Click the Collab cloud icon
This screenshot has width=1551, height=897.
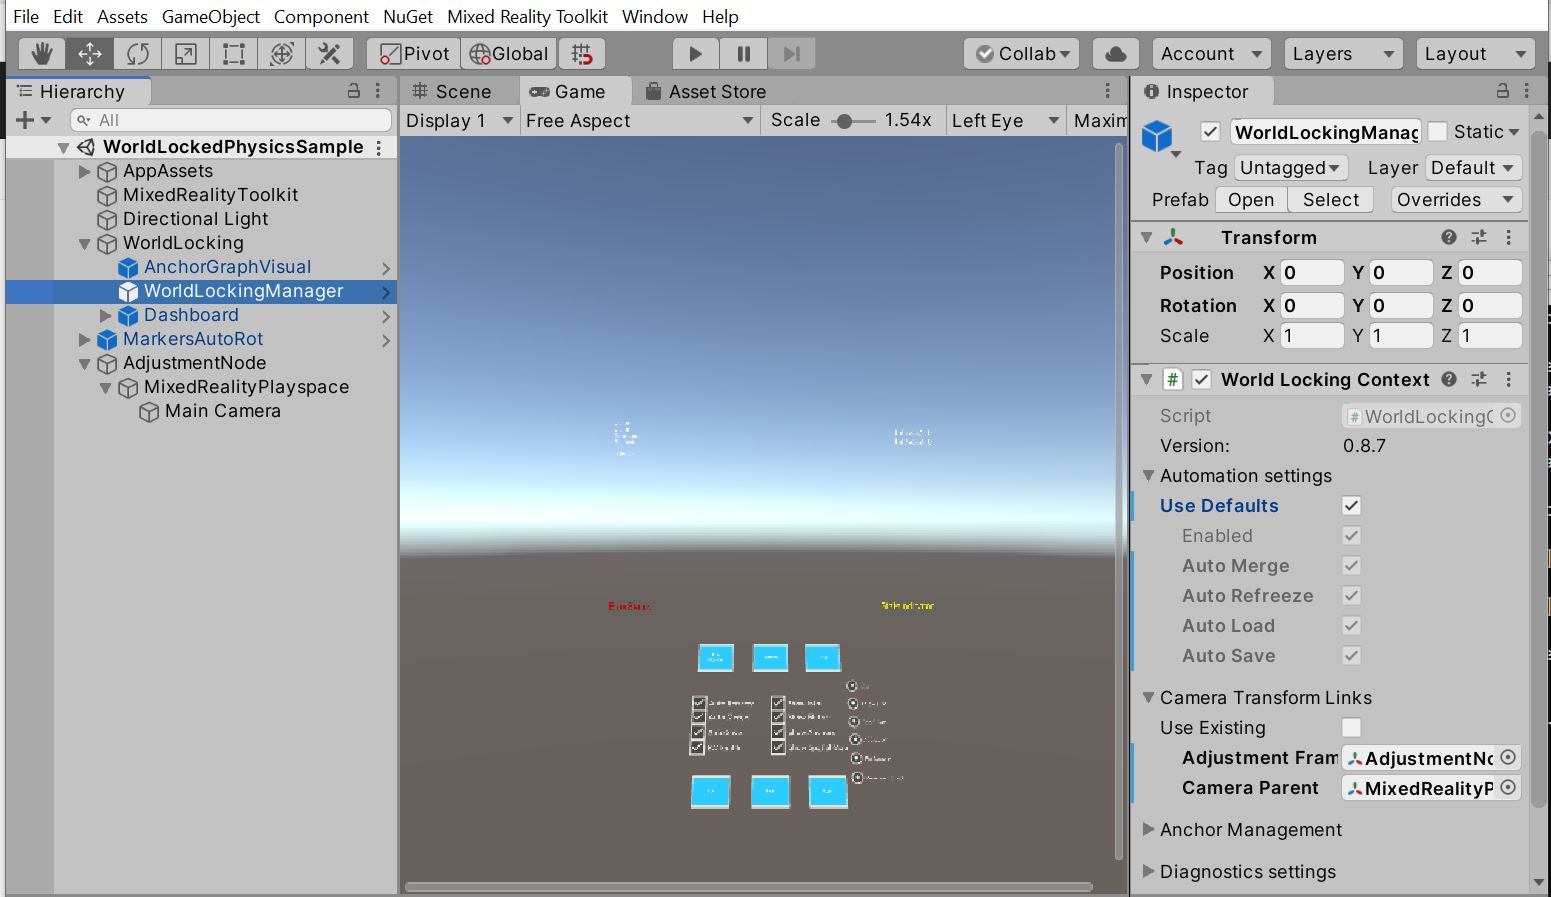click(x=1115, y=53)
